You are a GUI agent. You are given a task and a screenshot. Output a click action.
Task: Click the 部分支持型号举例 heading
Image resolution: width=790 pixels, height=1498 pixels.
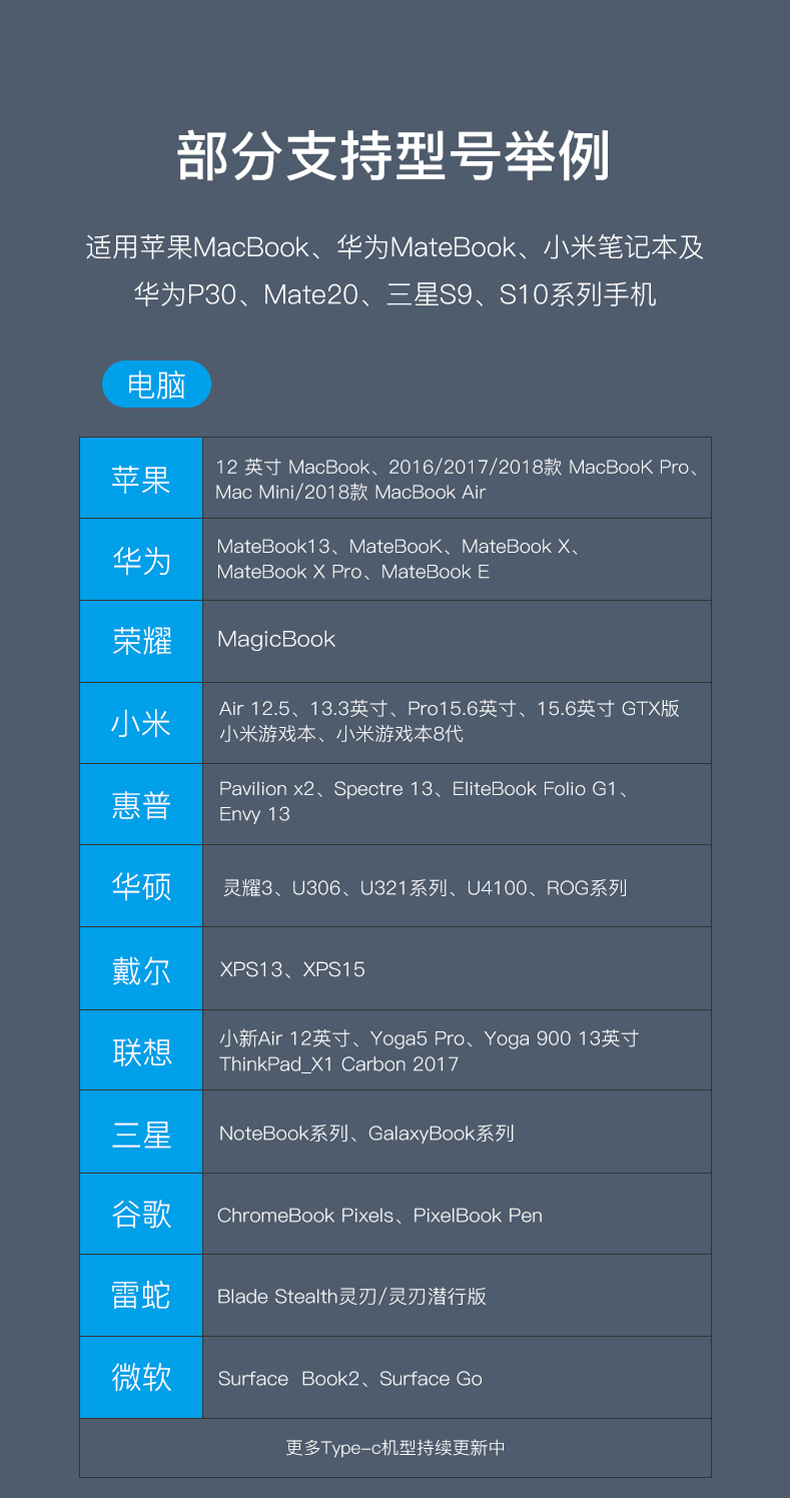click(394, 155)
